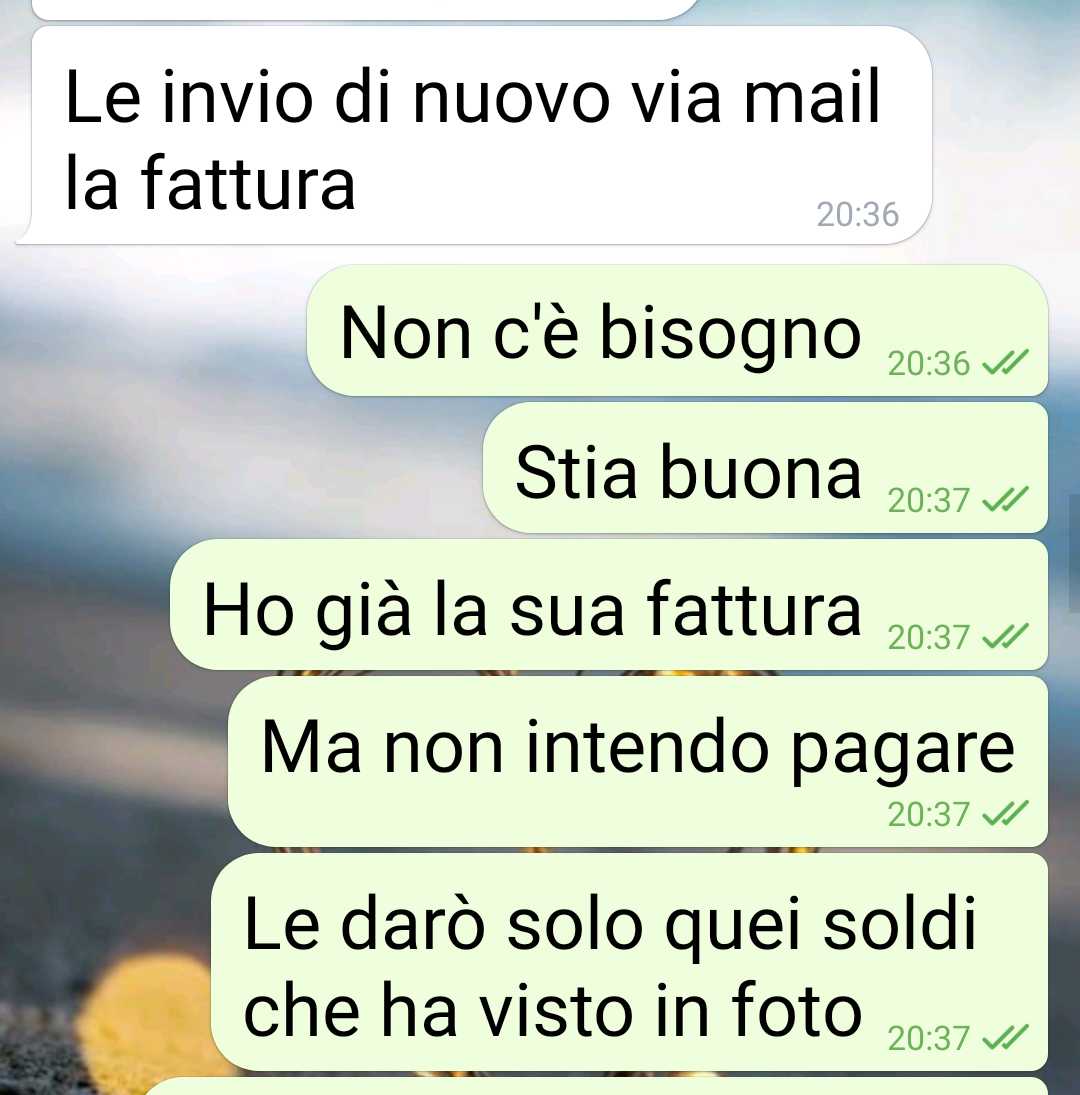
Task: Select the 'Le darò solo quei soldi' message
Action: 630,962
